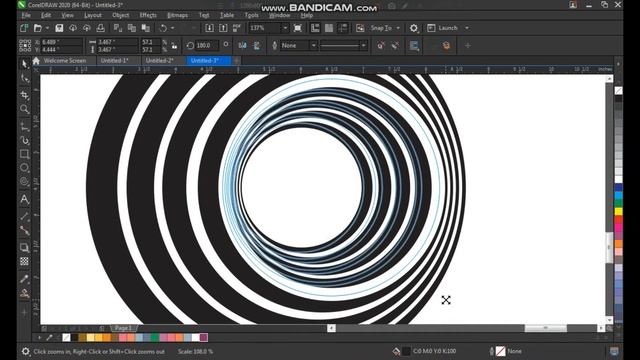This screenshot has height=360, width=640.
Task: Click the magenta swatch at document palette end
Action: (x=204, y=338)
